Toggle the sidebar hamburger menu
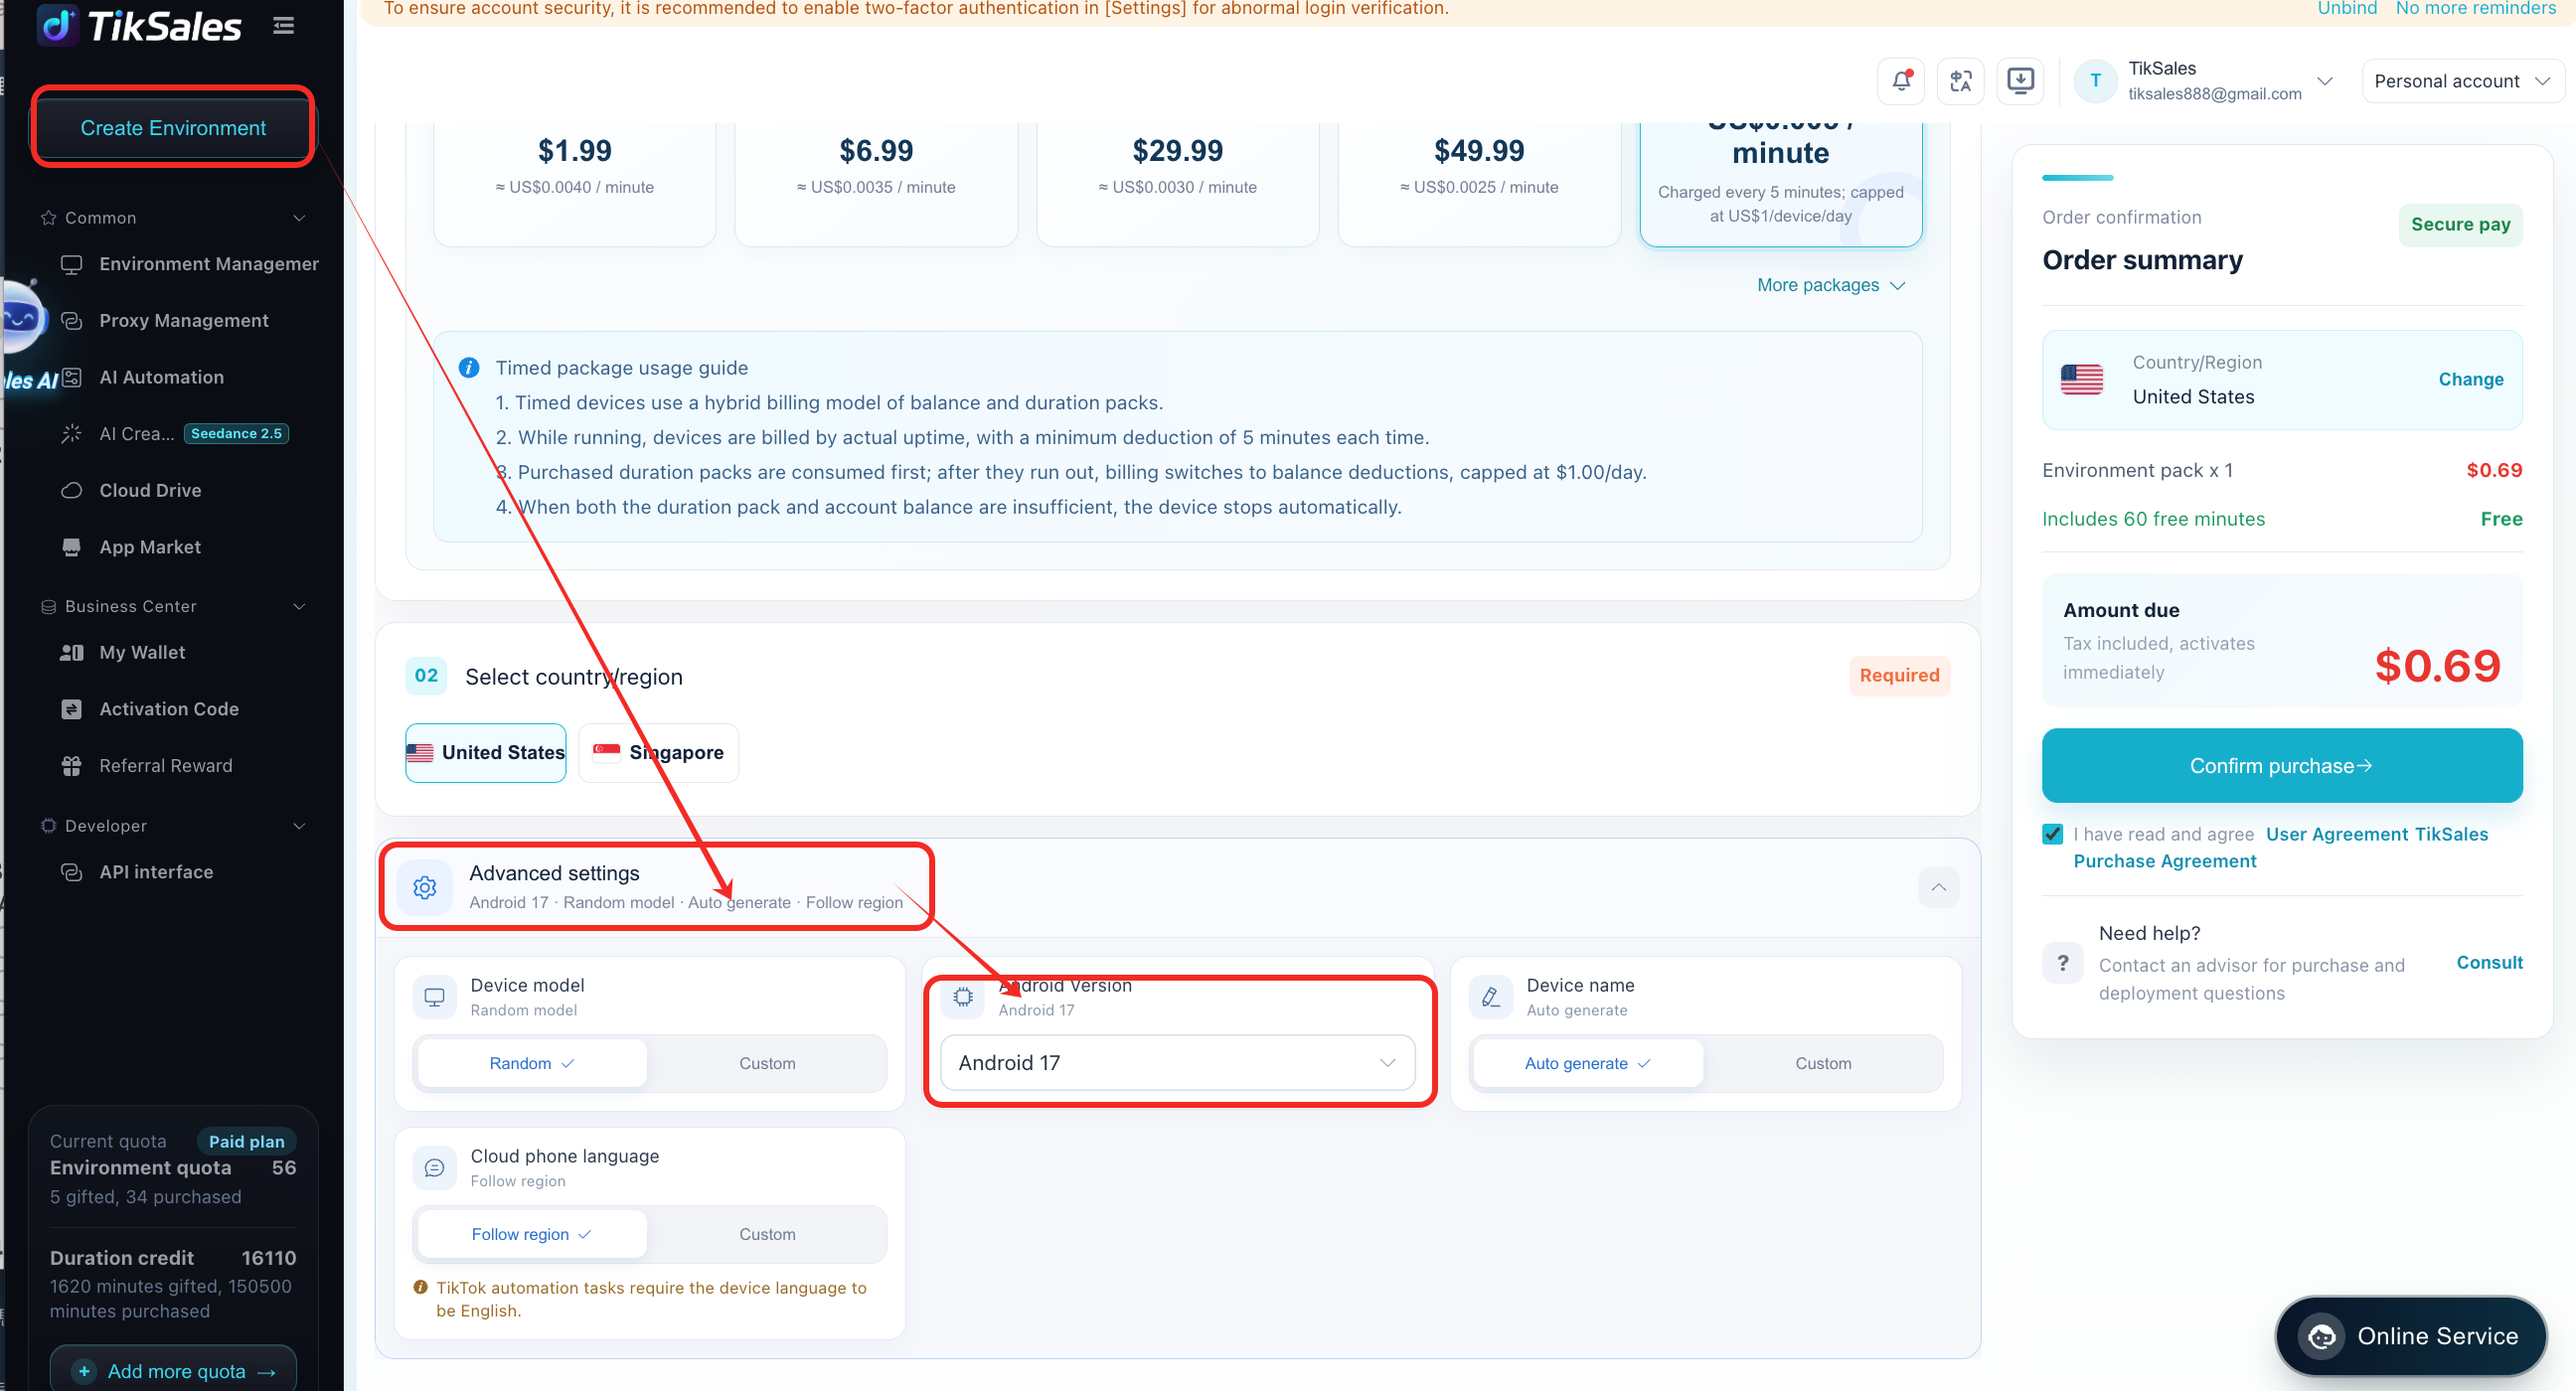This screenshot has width=2576, height=1391. (x=284, y=25)
